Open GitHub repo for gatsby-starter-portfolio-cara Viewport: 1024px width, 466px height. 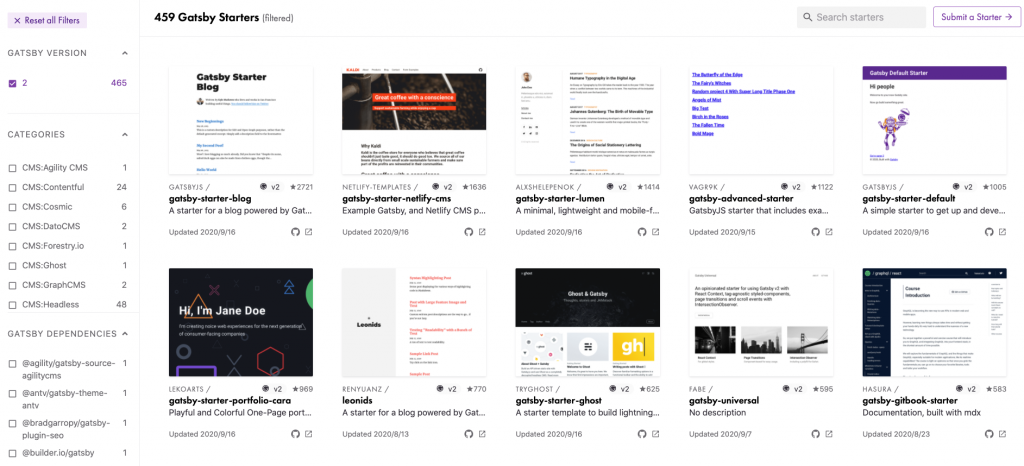point(295,433)
